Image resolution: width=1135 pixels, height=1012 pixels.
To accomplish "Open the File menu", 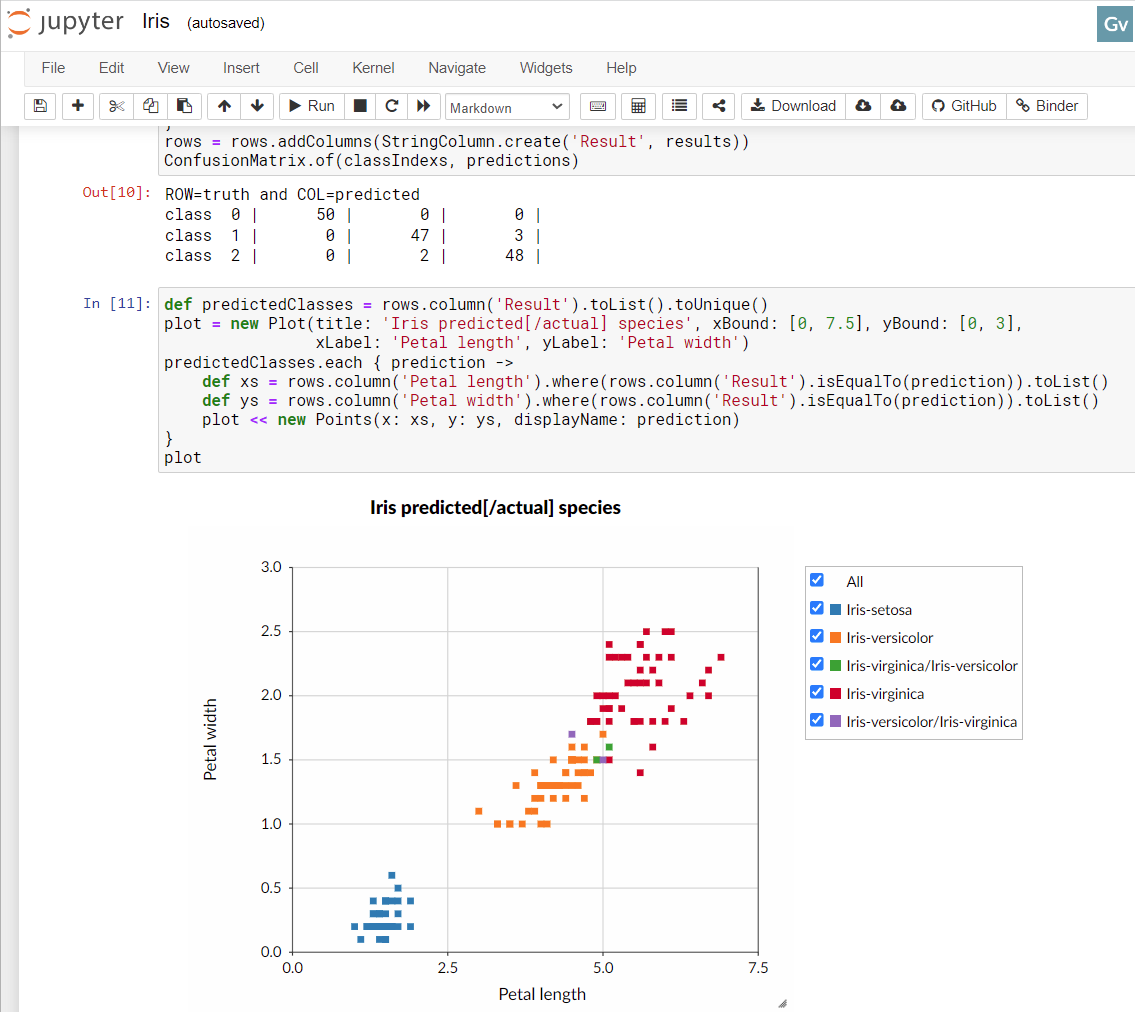I will coord(53,68).
